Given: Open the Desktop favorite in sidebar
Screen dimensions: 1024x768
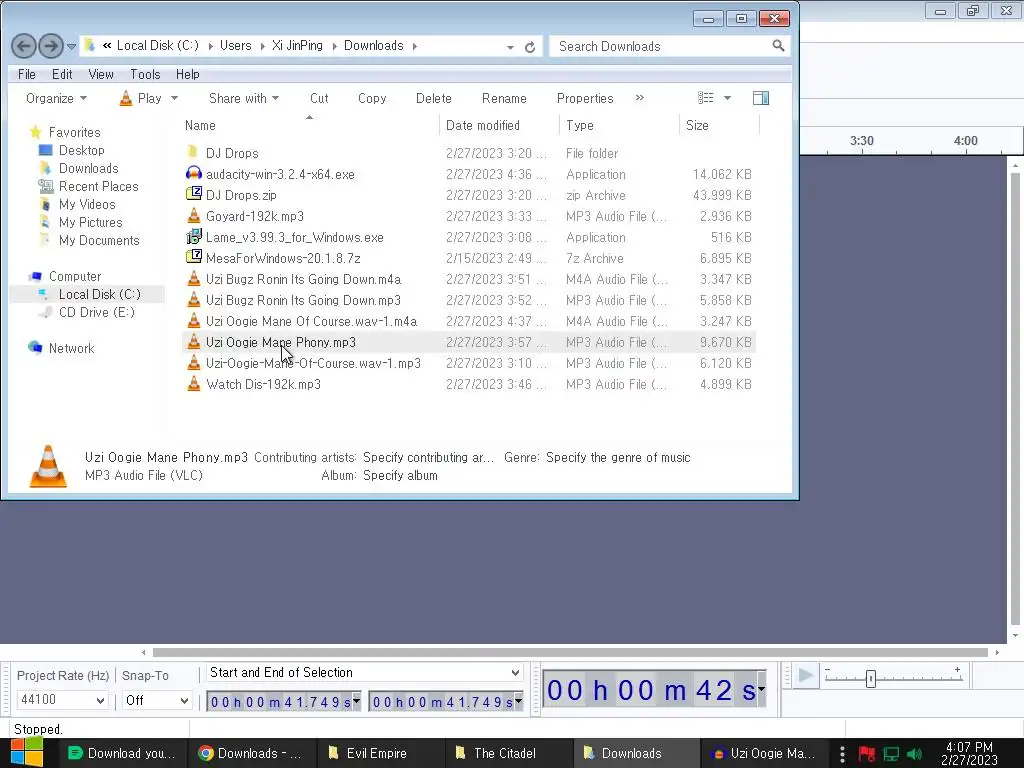Looking at the screenshot, I should (x=81, y=150).
